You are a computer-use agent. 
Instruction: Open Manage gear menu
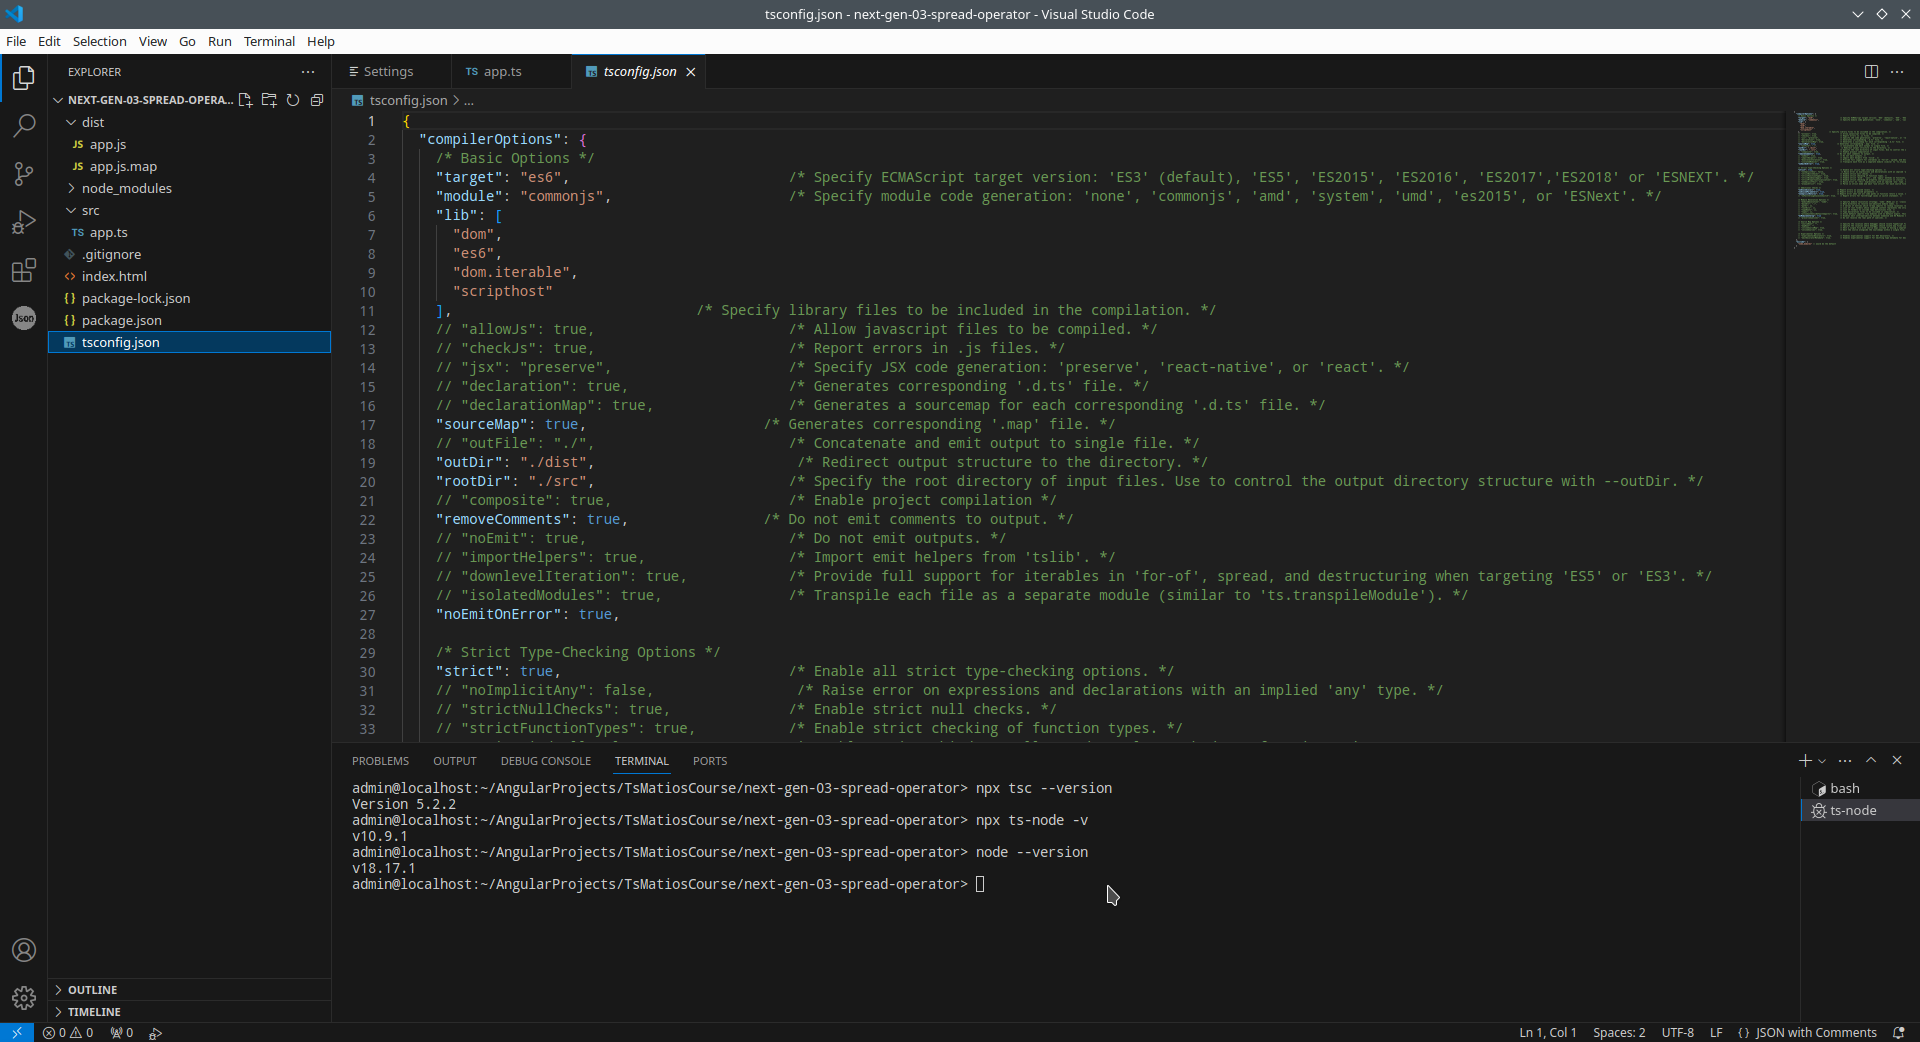click(x=24, y=998)
